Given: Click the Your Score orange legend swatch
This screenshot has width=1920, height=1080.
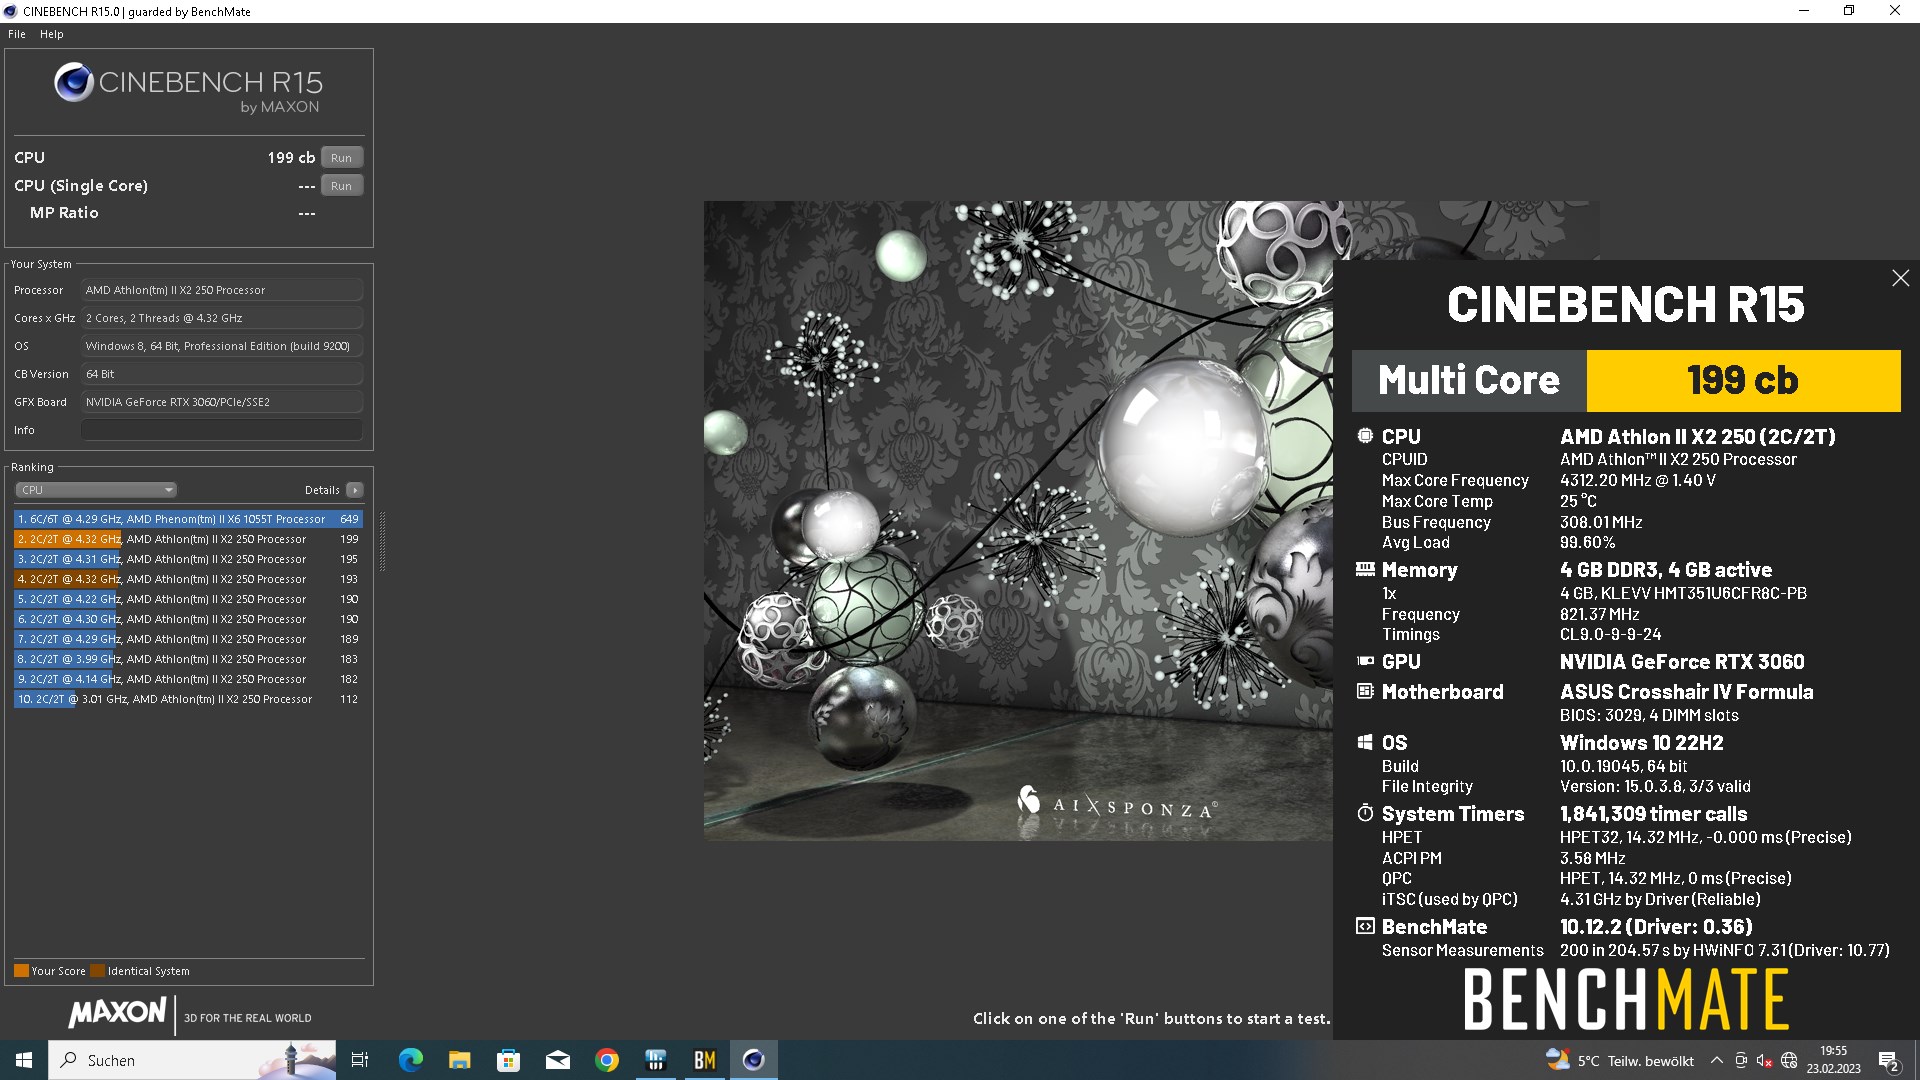Looking at the screenshot, I should coord(21,971).
